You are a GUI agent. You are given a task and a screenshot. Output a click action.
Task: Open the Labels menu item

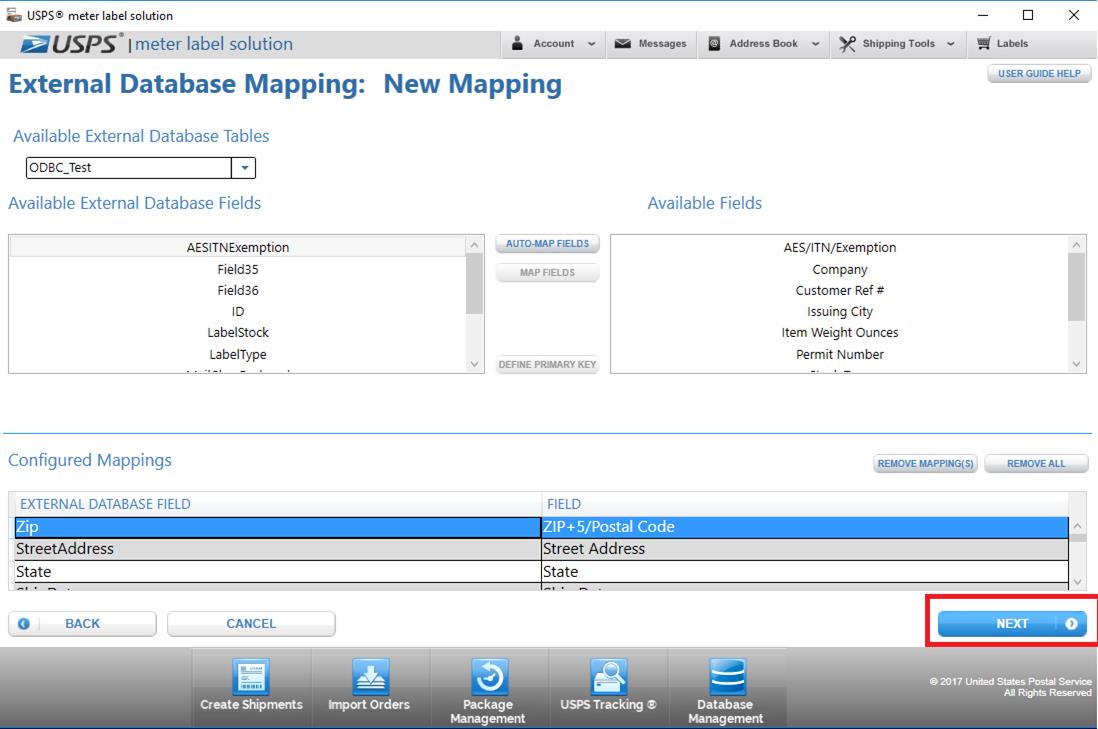coord(1003,43)
